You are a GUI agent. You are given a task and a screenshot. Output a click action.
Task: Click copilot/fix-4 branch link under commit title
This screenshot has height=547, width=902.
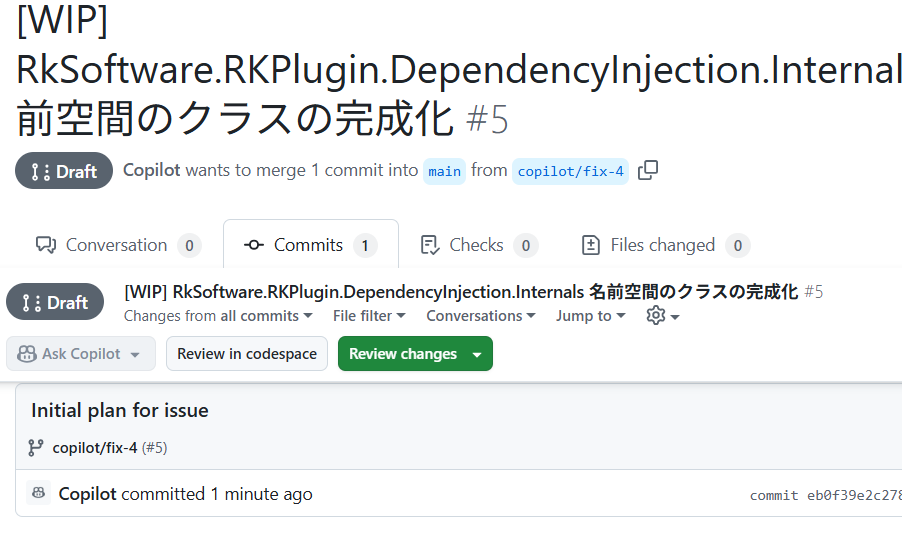pyautogui.click(x=95, y=447)
